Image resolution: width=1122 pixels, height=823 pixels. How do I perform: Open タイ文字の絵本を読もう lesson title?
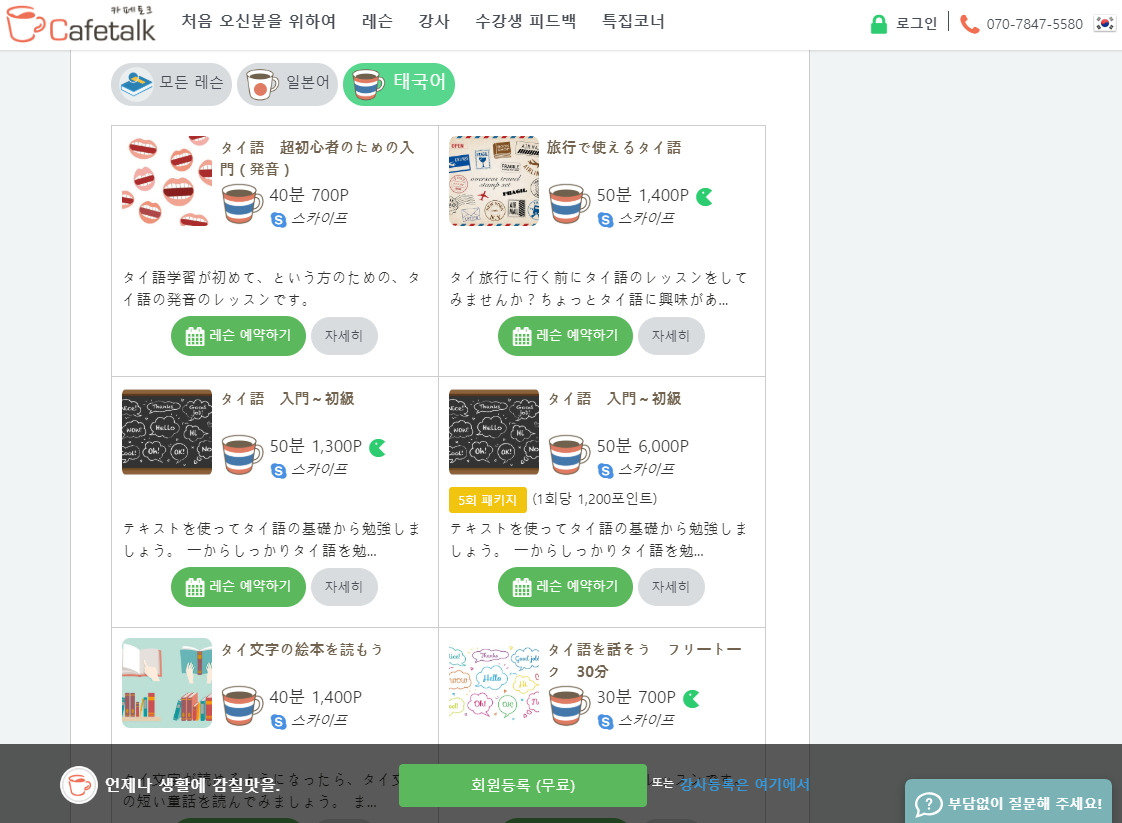click(301, 650)
